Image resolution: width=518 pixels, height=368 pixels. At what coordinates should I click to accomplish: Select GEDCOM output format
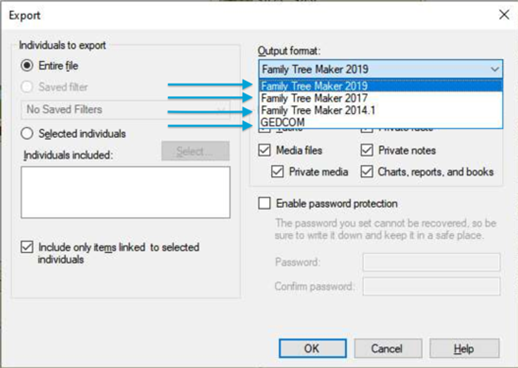pos(380,122)
